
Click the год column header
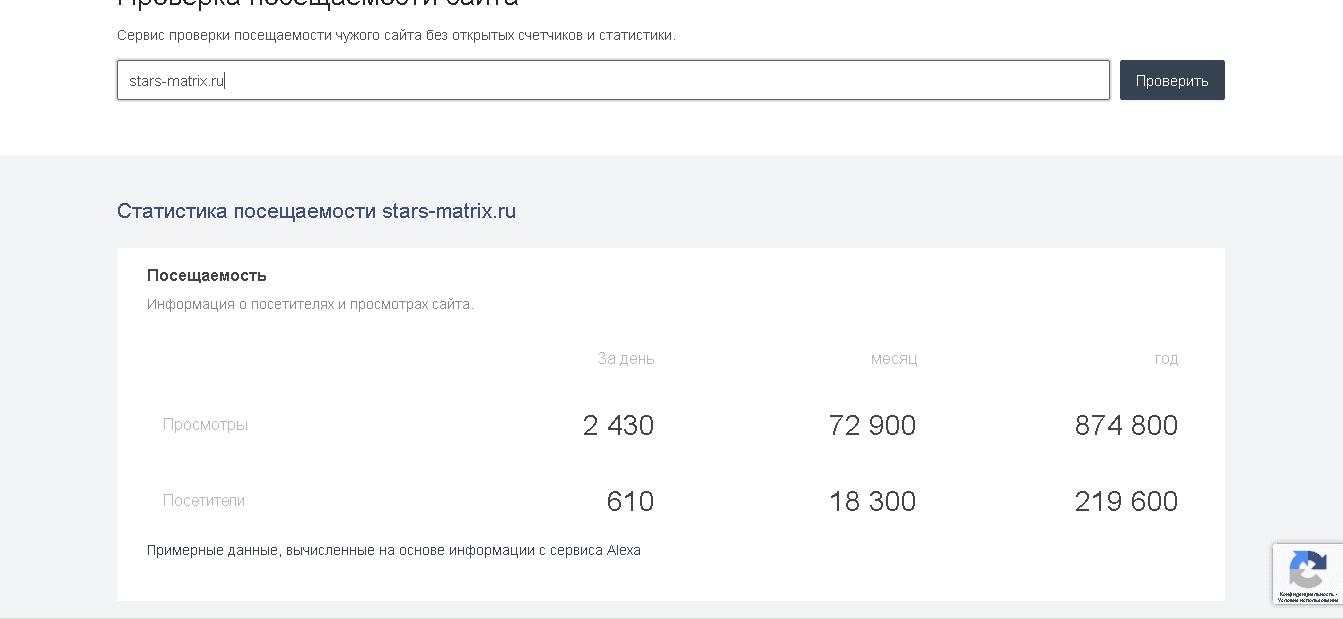coord(1166,358)
